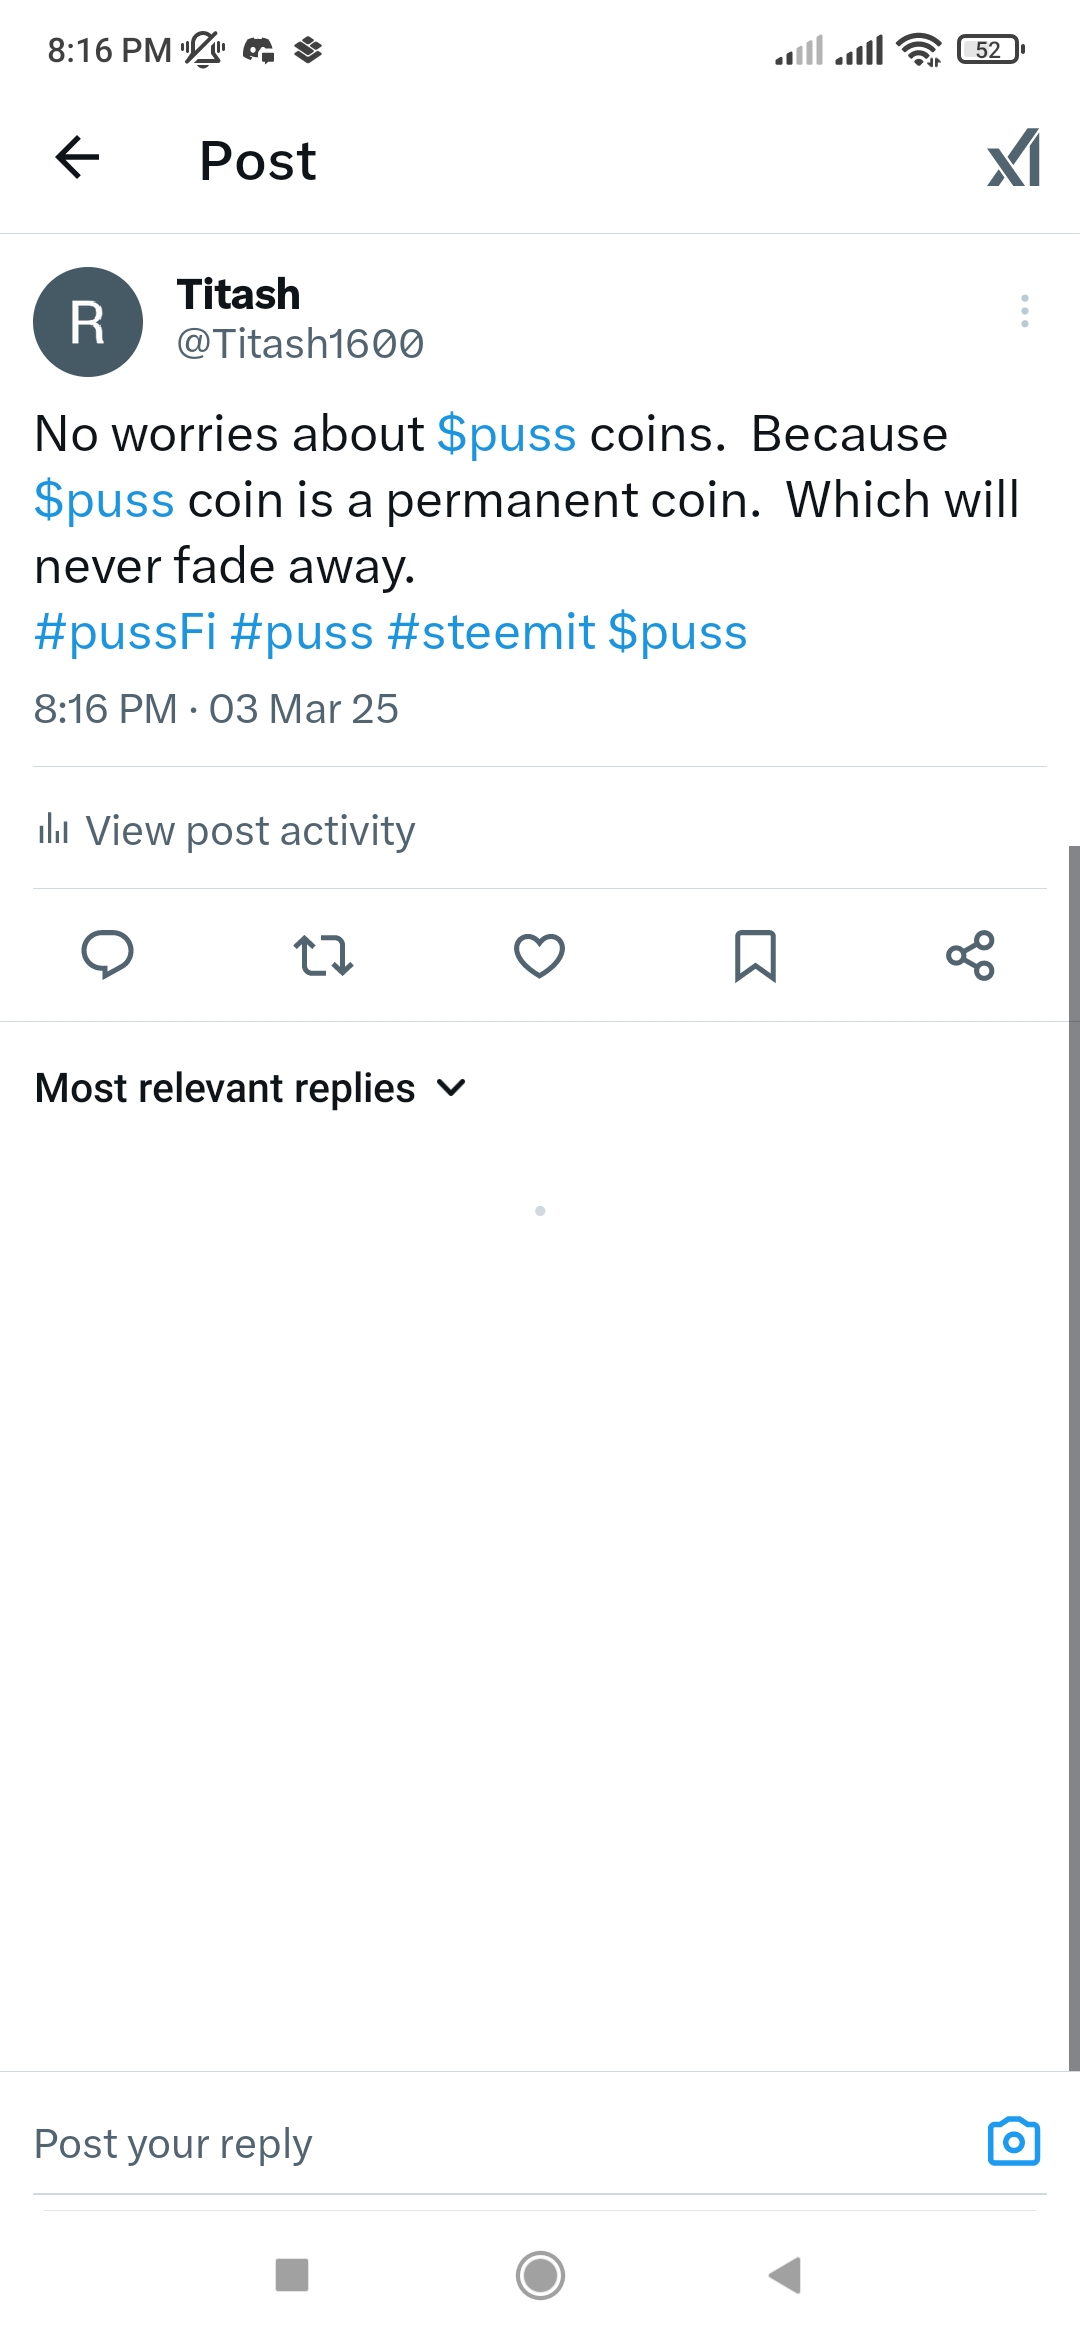The width and height of the screenshot is (1080, 2340).
Task: Open the #pussFi hashtag
Action: pyautogui.click(x=125, y=632)
